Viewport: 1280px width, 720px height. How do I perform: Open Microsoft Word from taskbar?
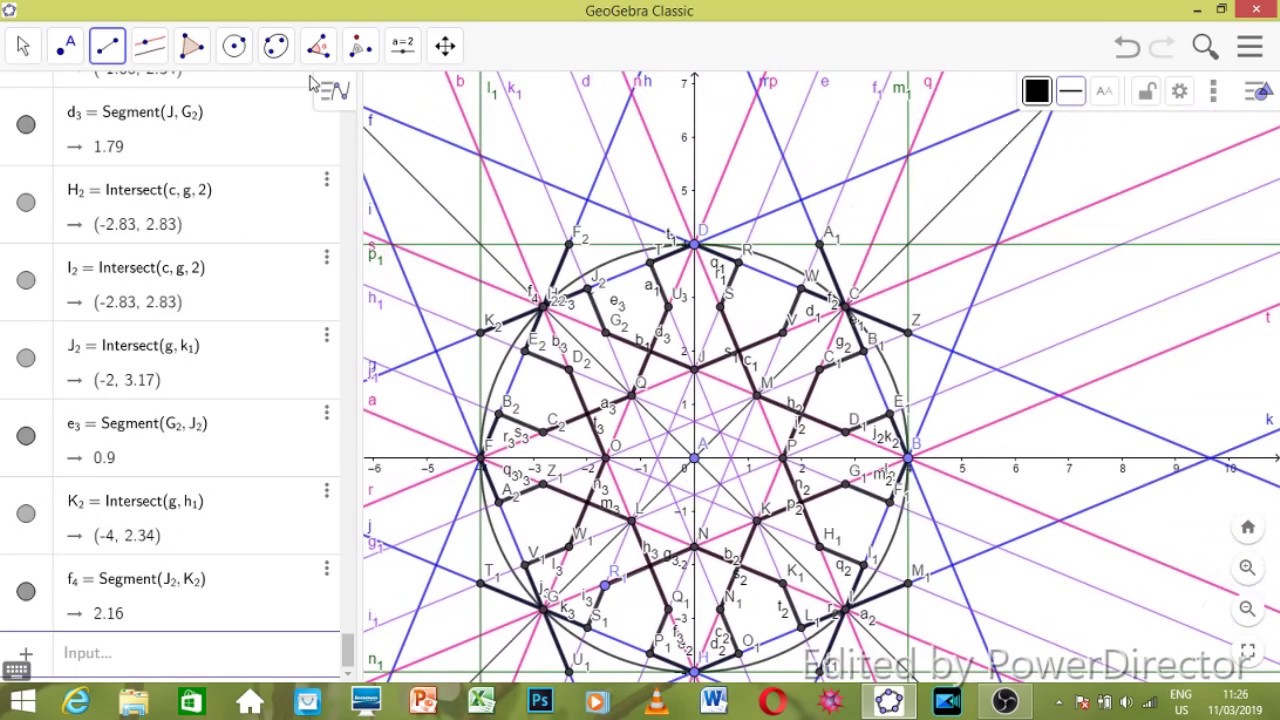coord(714,701)
